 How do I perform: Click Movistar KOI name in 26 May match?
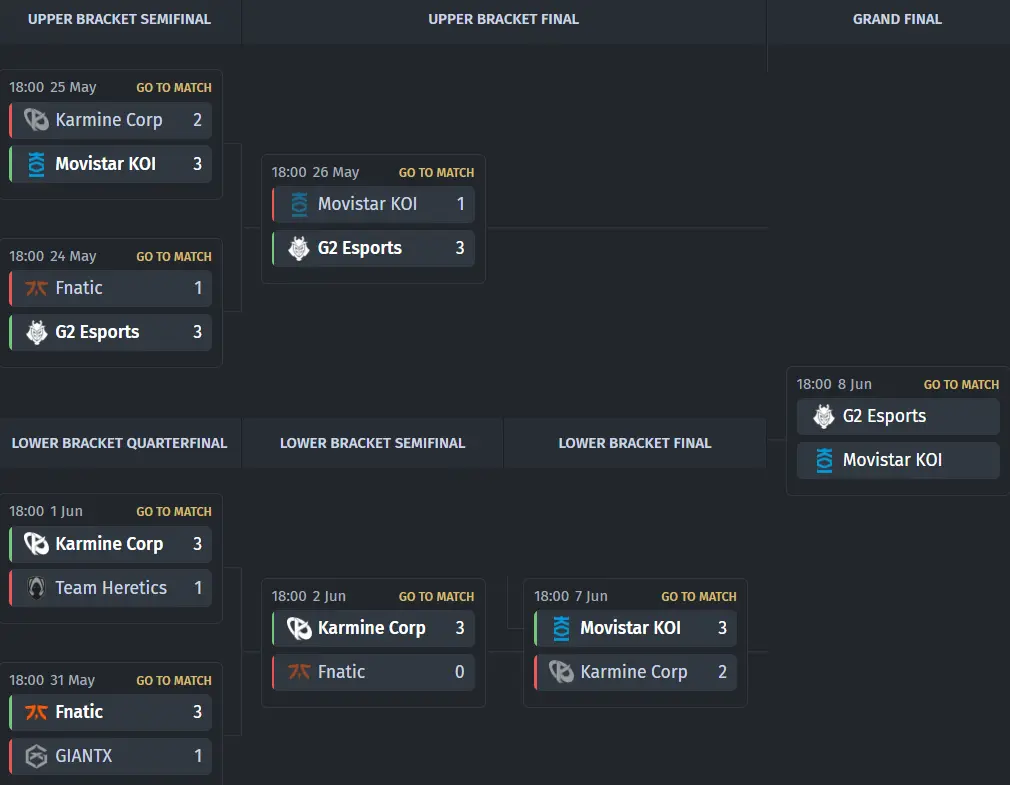(x=368, y=204)
